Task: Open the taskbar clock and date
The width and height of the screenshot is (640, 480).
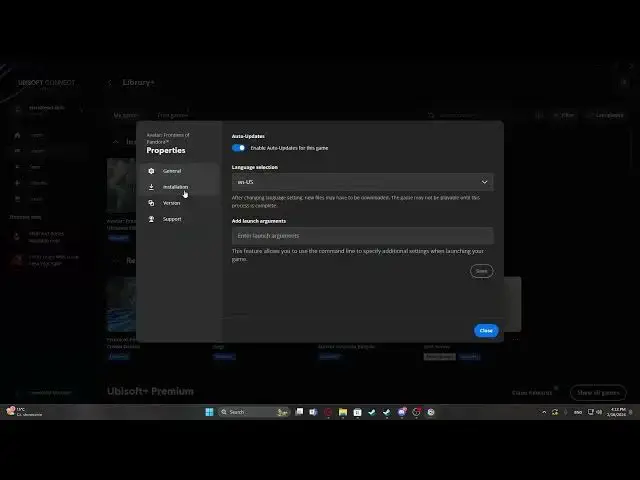Action: coord(616,412)
